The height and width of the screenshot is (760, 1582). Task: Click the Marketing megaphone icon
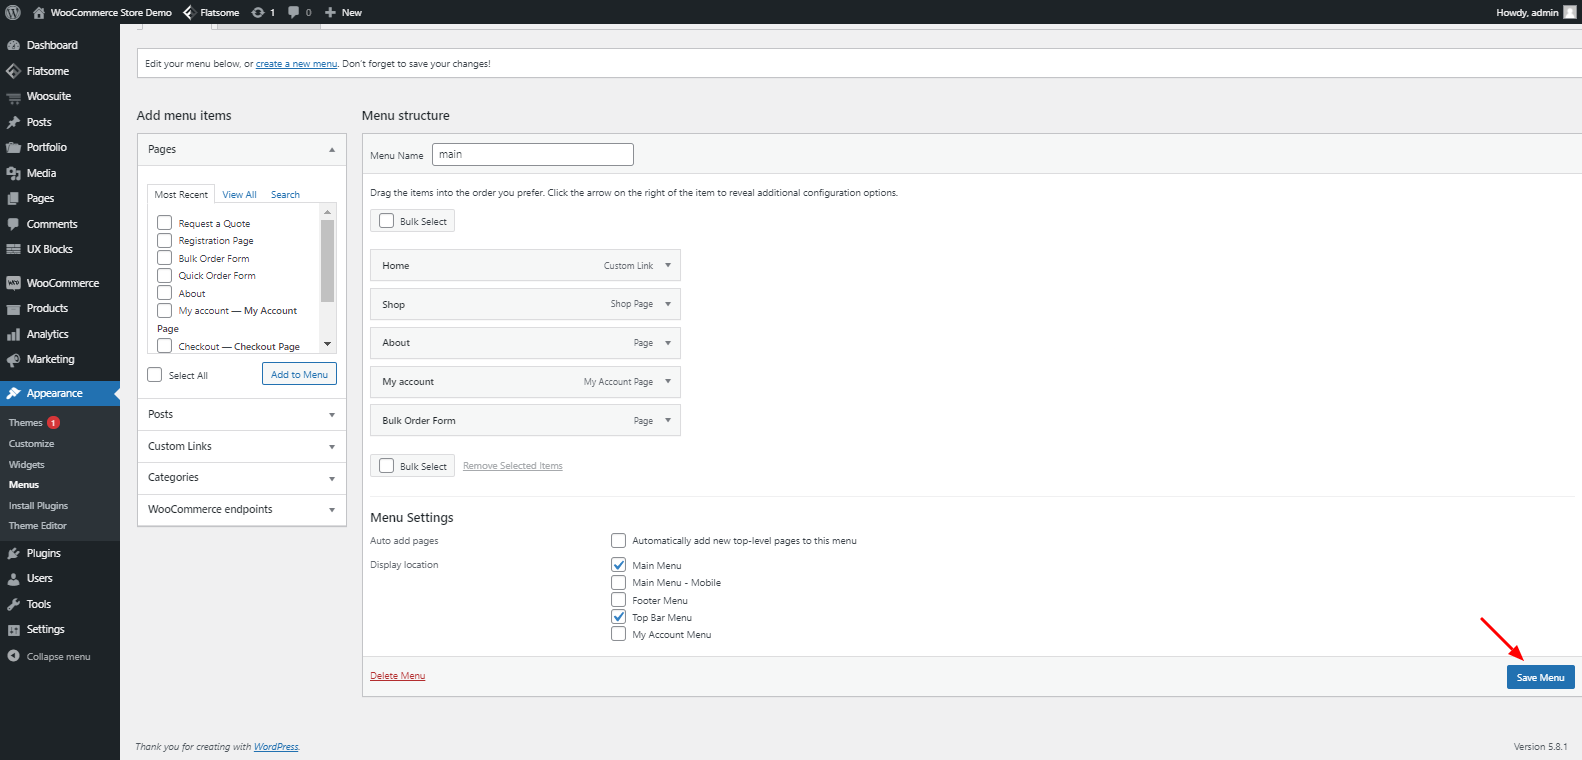point(13,360)
